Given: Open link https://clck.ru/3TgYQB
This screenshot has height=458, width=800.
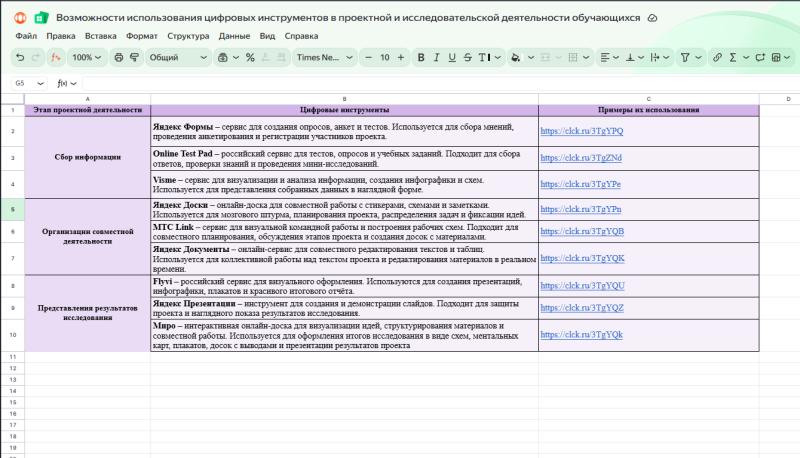Looking at the screenshot, I should pos(582,231).
